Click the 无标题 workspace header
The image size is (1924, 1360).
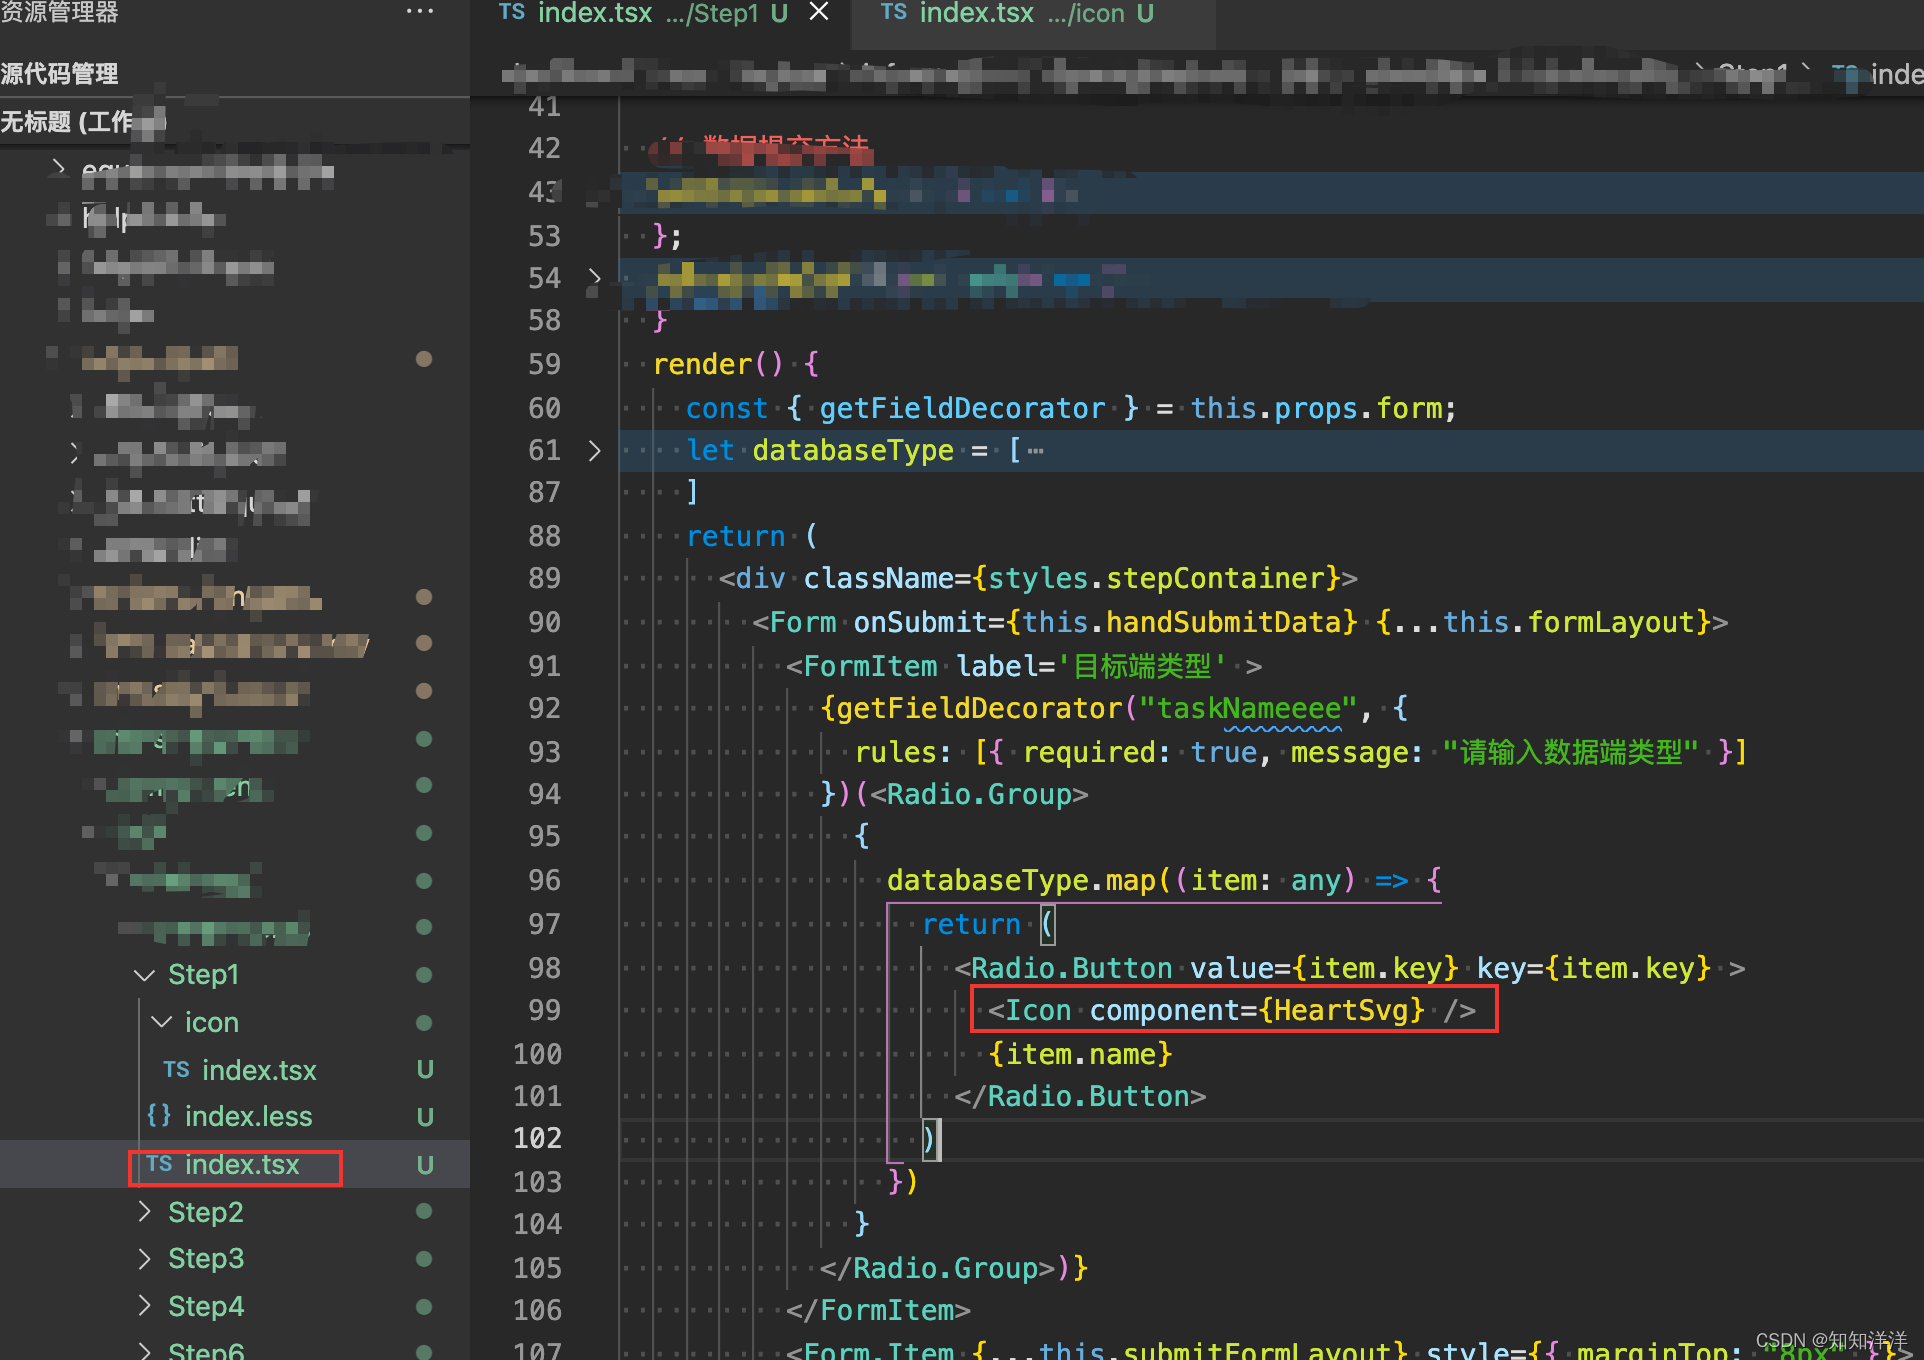(x=70, y=122)
